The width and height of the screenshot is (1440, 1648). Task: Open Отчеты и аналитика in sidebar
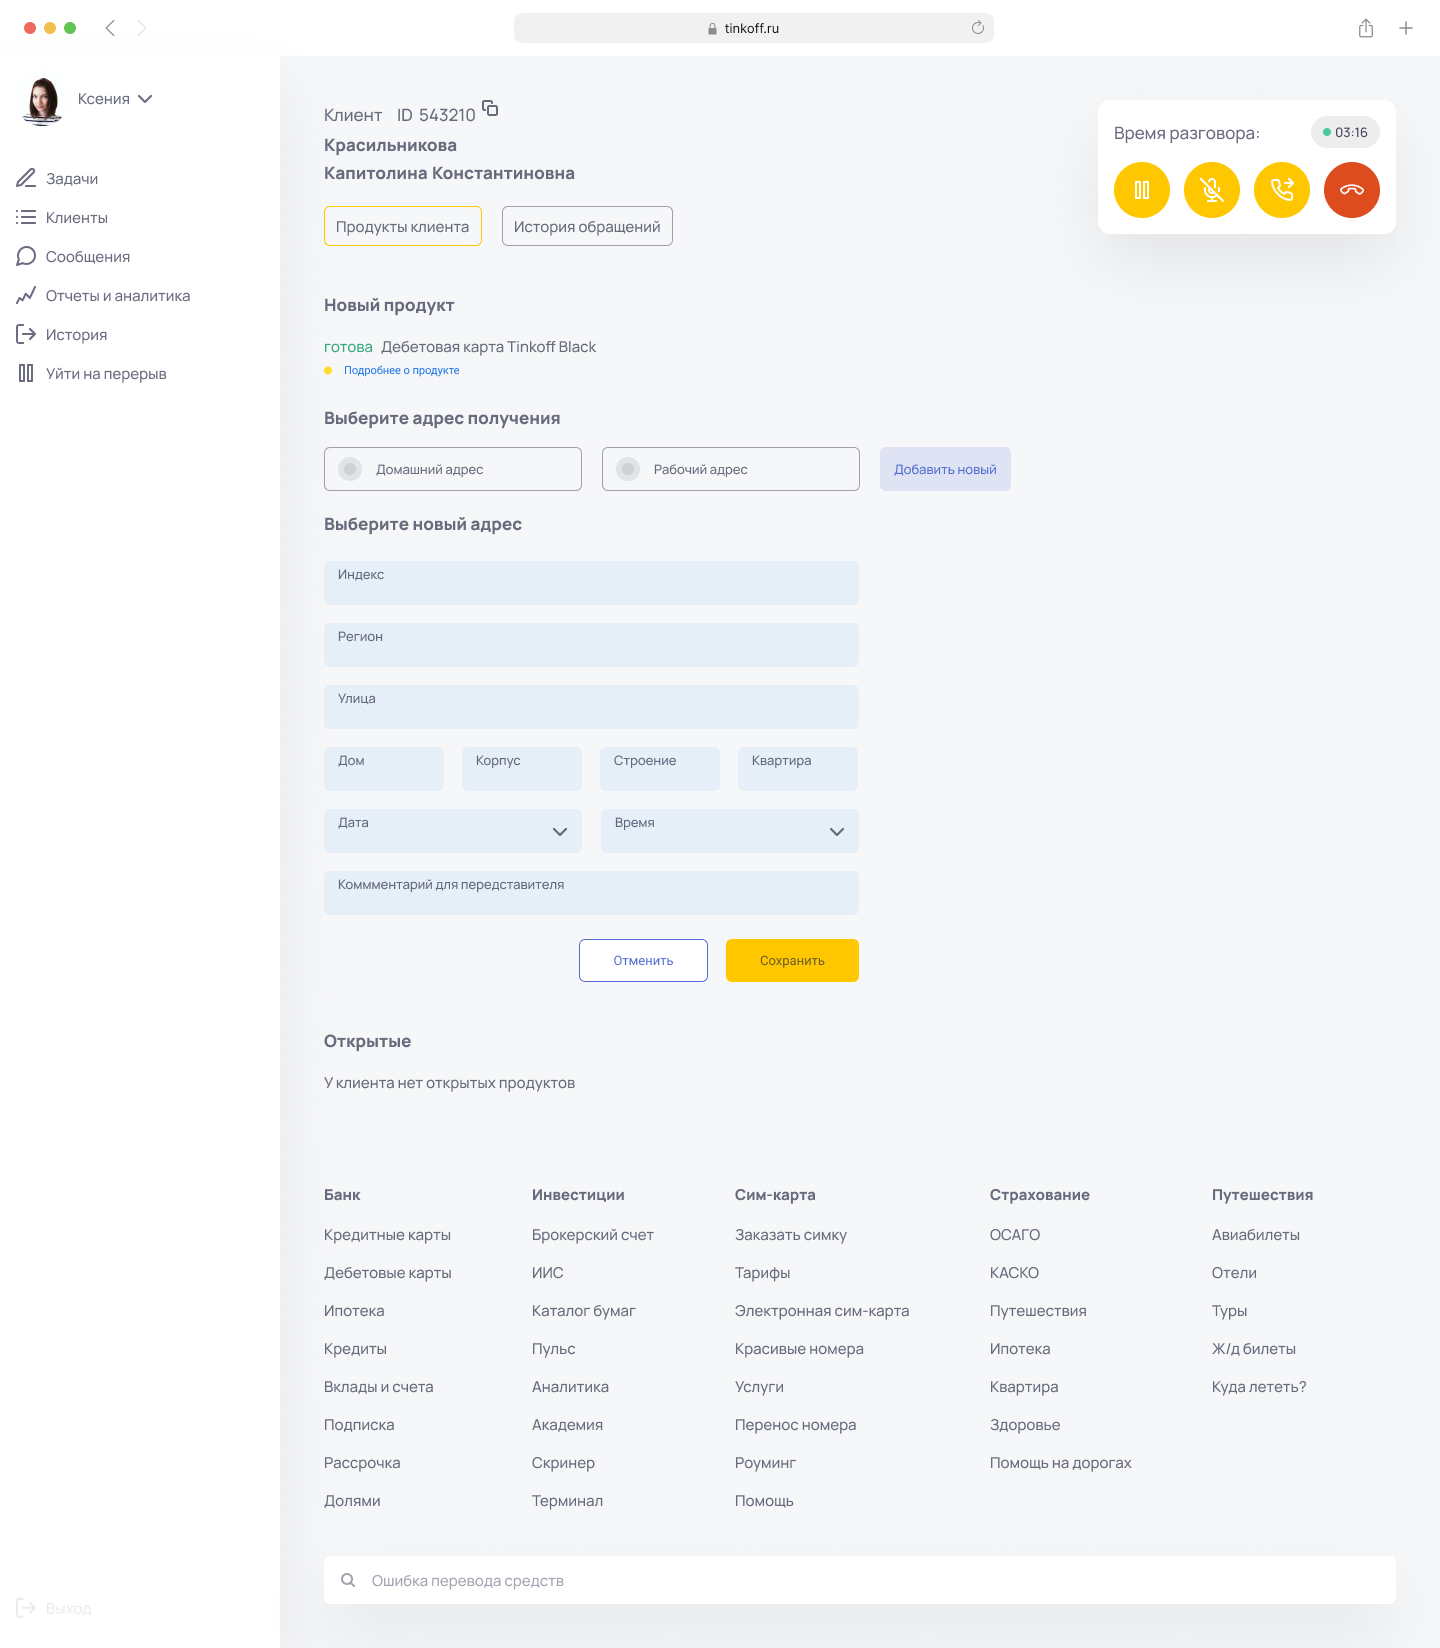tap(117, 296)
